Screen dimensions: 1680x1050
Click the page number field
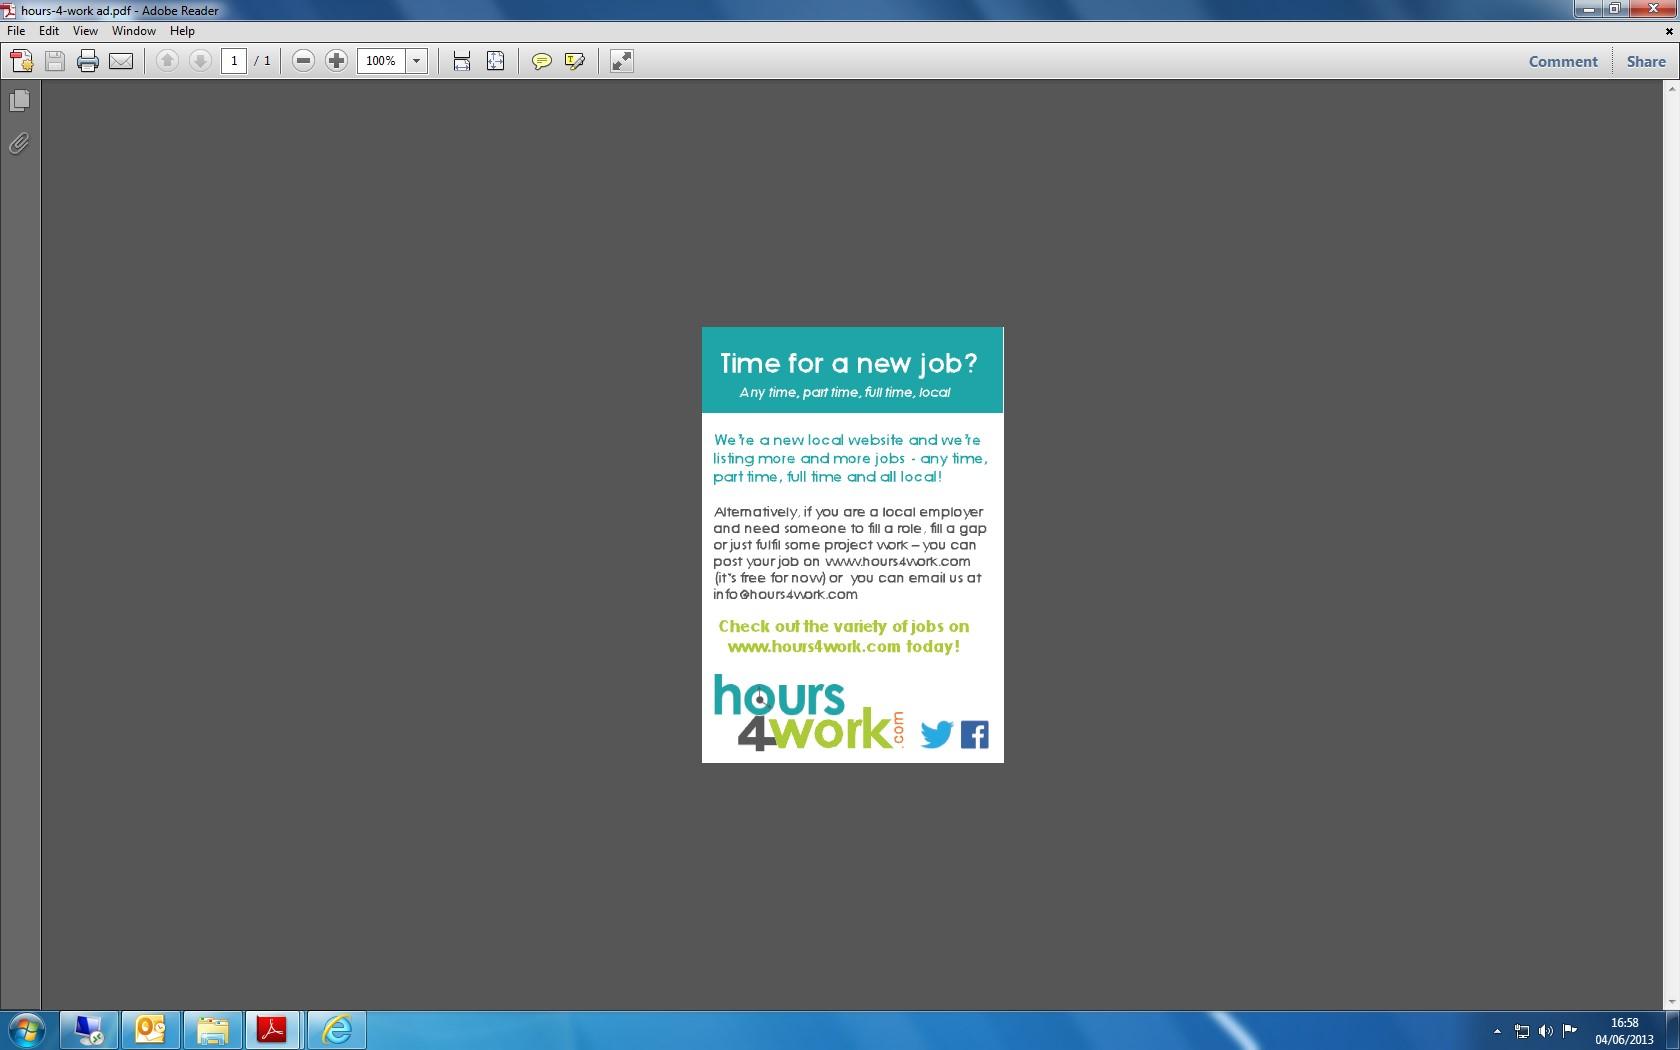234,61
